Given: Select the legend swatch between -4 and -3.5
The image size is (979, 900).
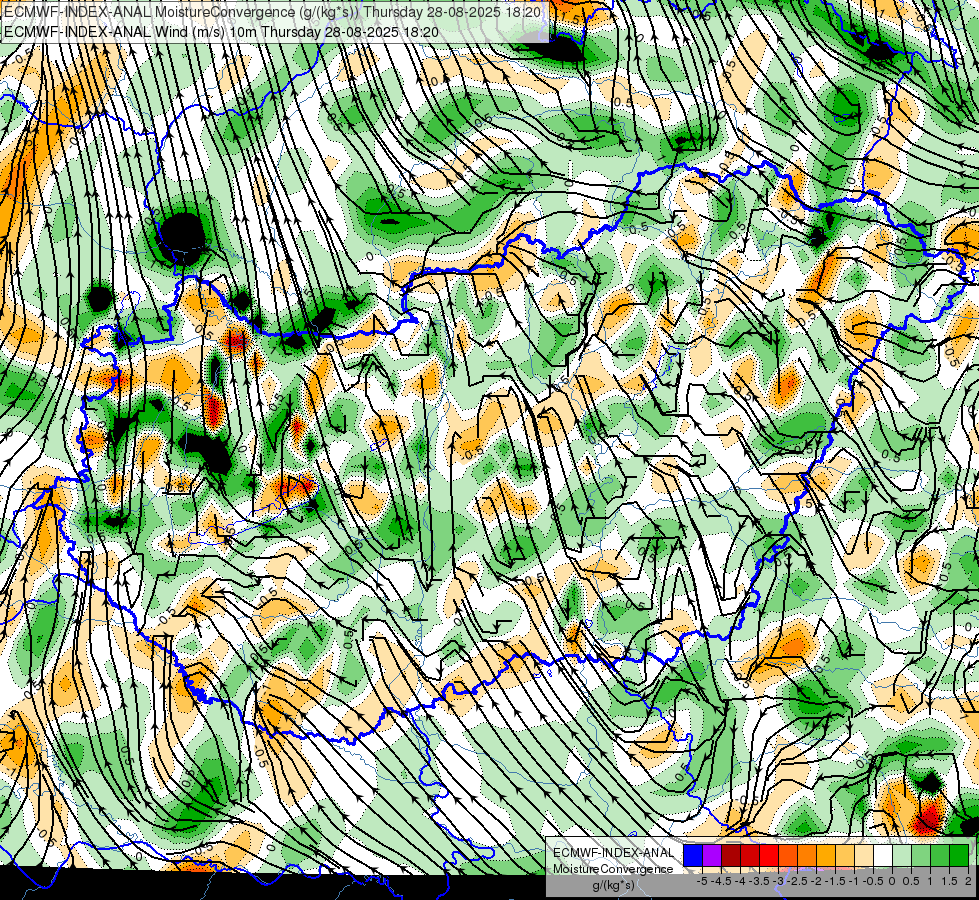Looking at the screenshot, I should [750, 856].
